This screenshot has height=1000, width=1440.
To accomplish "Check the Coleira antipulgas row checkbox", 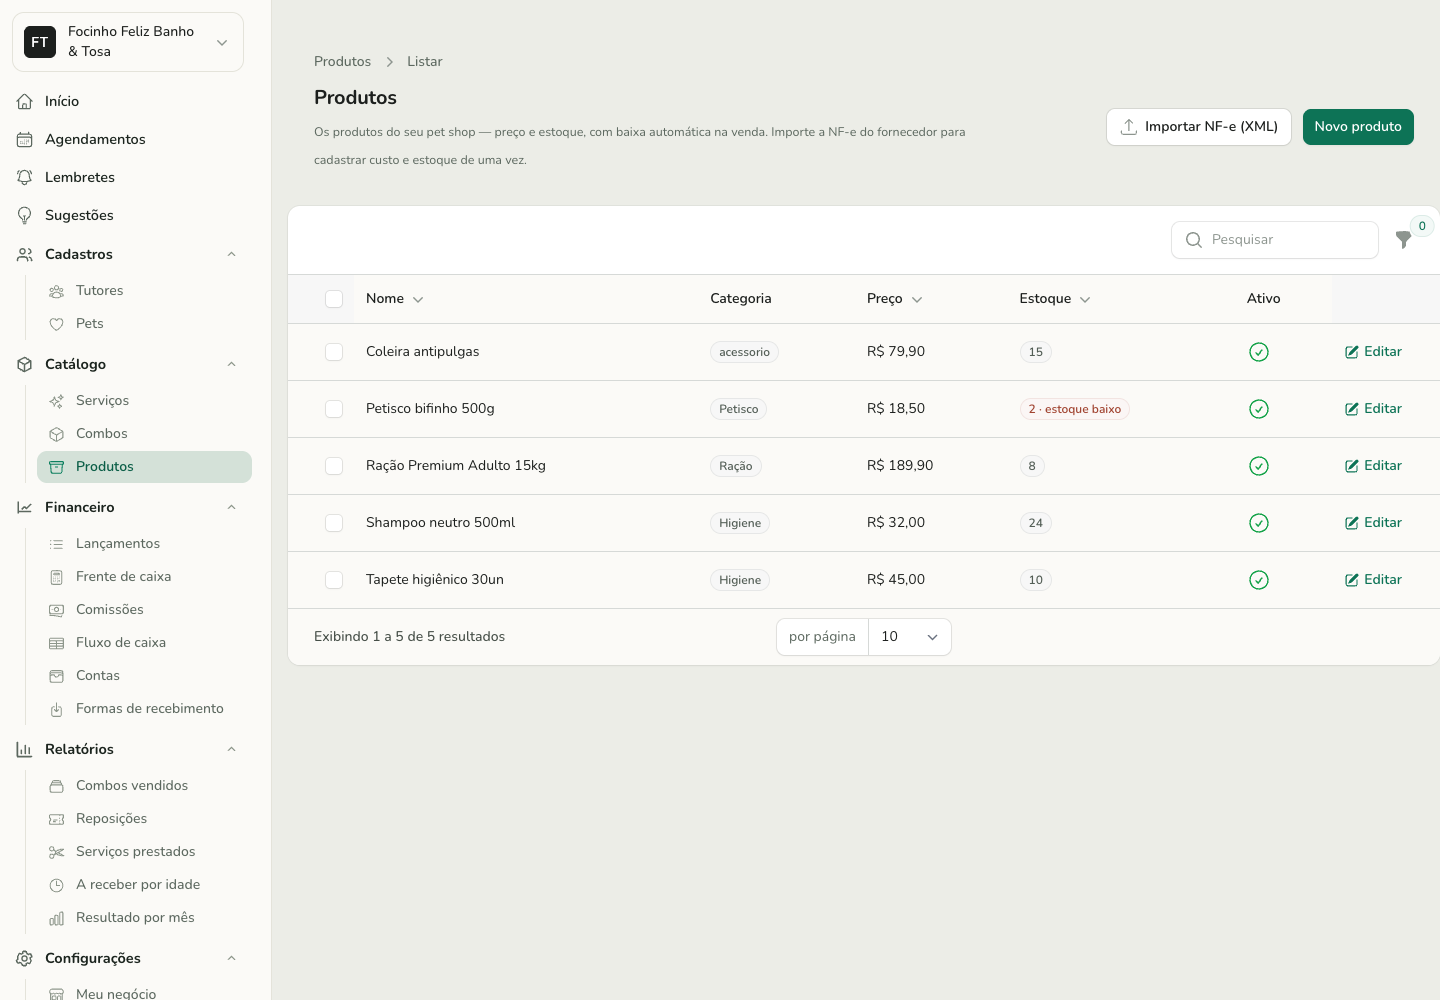I will point(334,352).
